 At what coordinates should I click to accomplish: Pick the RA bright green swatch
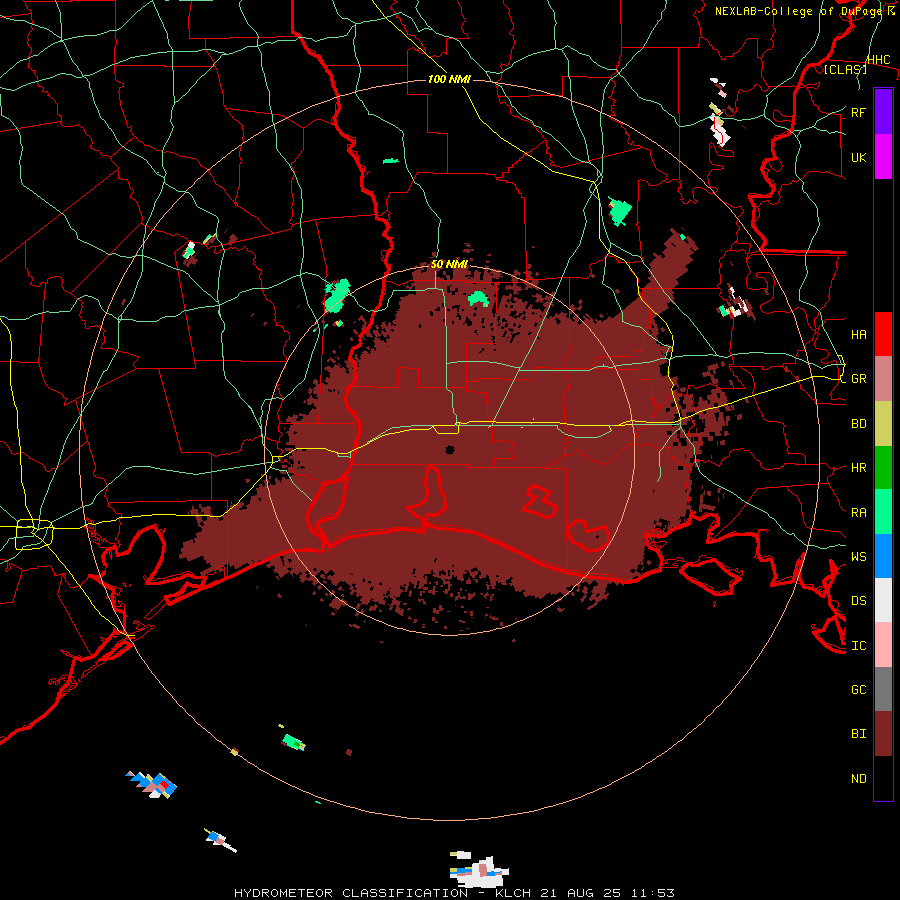tap(883, 512)
